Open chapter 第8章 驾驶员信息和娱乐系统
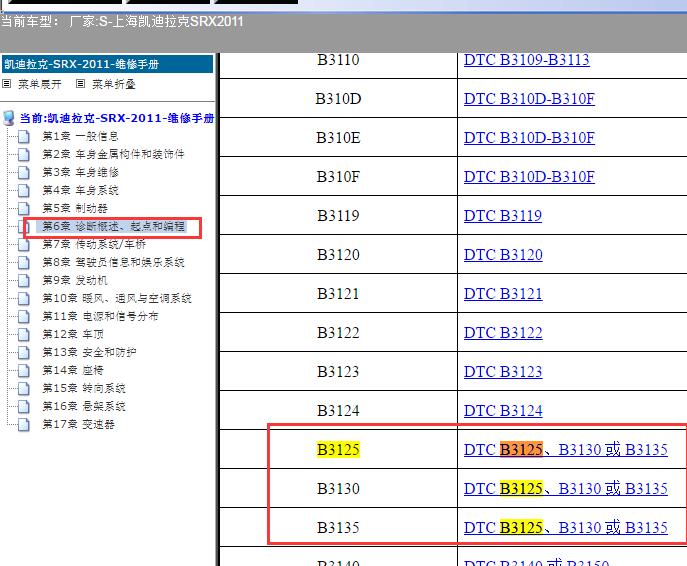This screenshot has height=566, width=687. pos(113,262)
